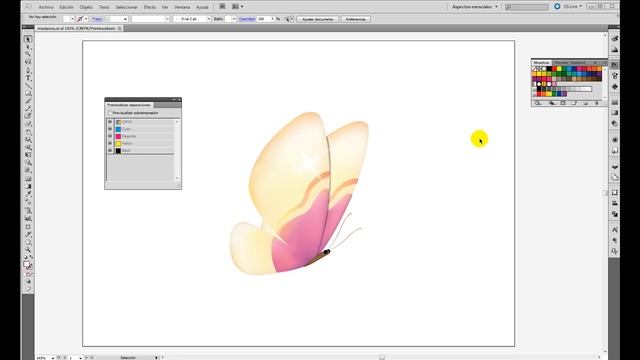Open Adobe Bridge from the top bar
The image size is (640, 360).
tap(222, 7)
